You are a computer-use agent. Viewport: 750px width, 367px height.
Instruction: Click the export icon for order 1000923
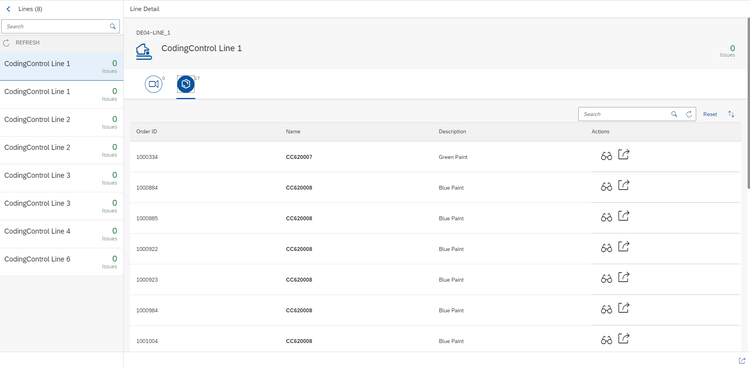pyautogui.click(x=623, y=277)
